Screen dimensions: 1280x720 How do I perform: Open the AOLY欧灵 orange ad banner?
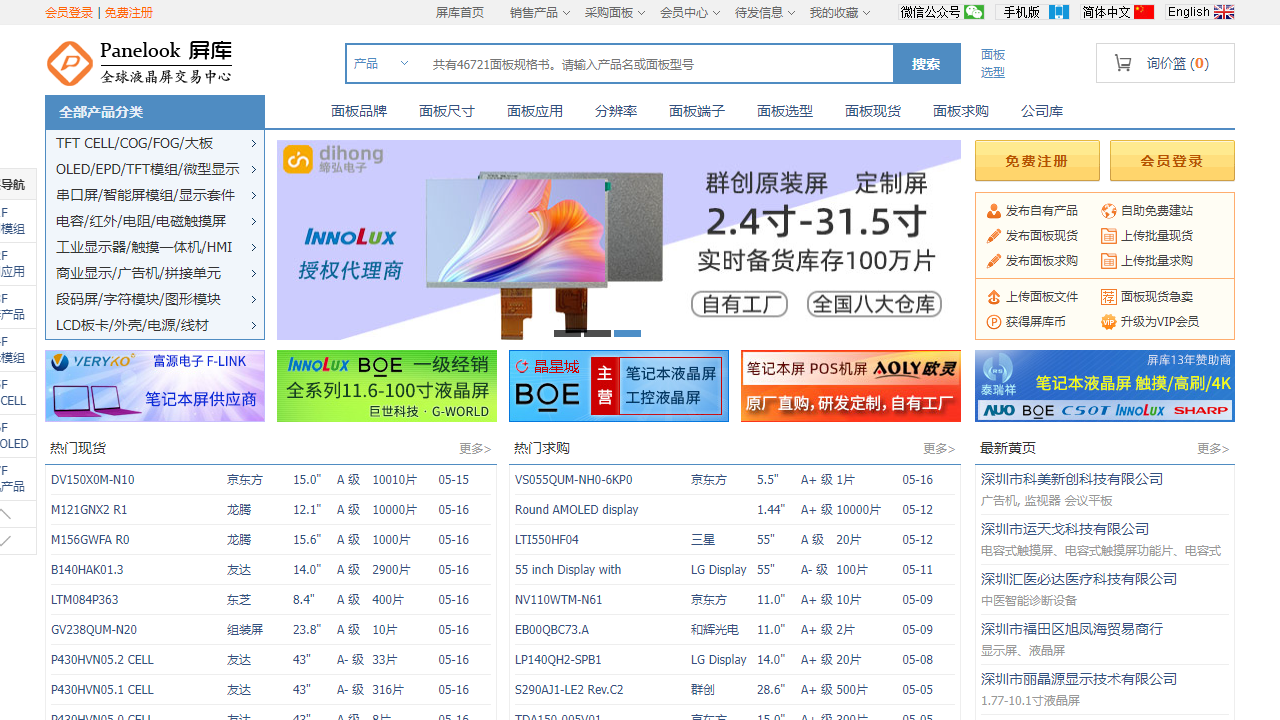click(851, 386)
